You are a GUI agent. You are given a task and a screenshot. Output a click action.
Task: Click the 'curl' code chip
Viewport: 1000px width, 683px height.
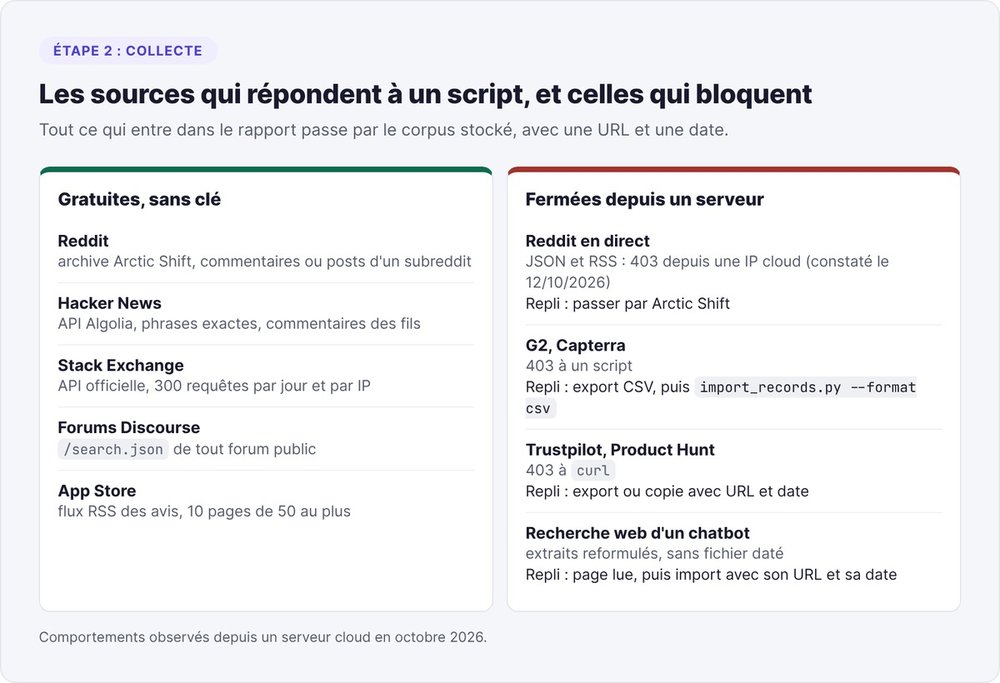coord(592,470)
